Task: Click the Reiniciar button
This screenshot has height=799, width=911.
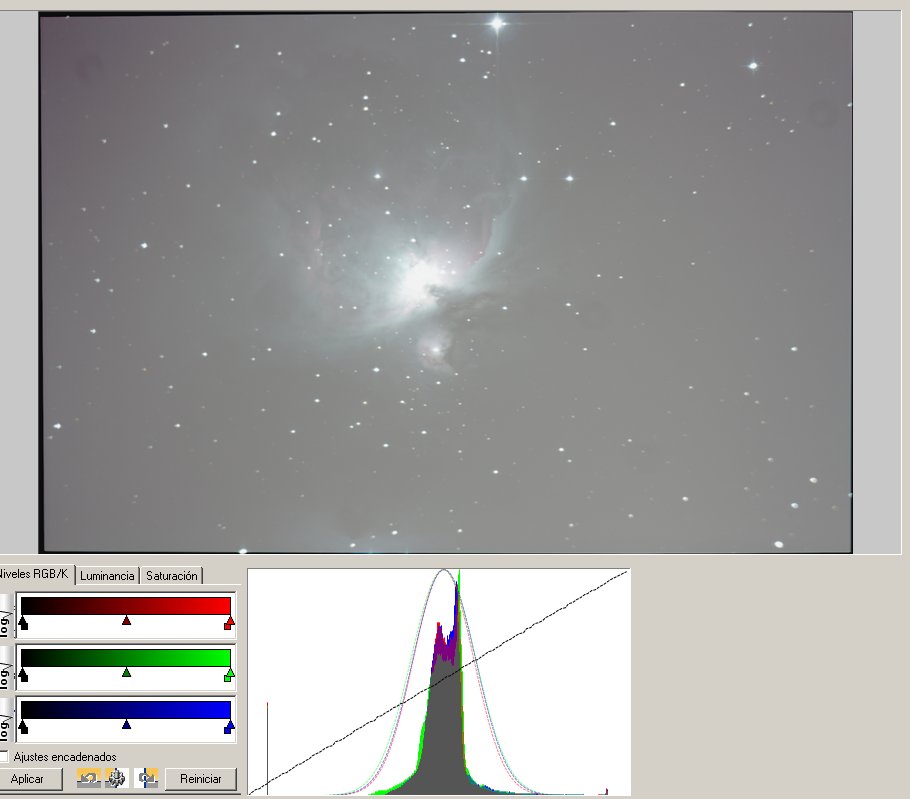Action: pos(200,779)
